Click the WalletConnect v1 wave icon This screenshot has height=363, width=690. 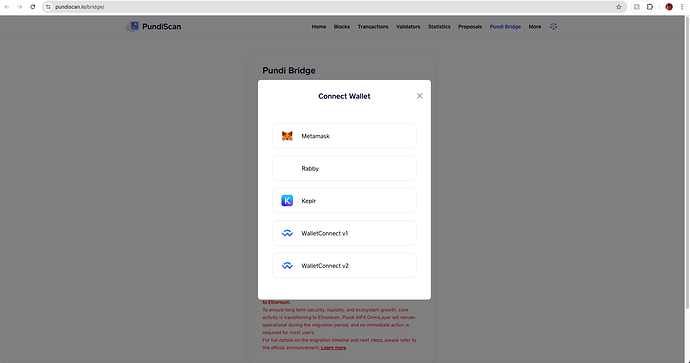pos(287,233)
